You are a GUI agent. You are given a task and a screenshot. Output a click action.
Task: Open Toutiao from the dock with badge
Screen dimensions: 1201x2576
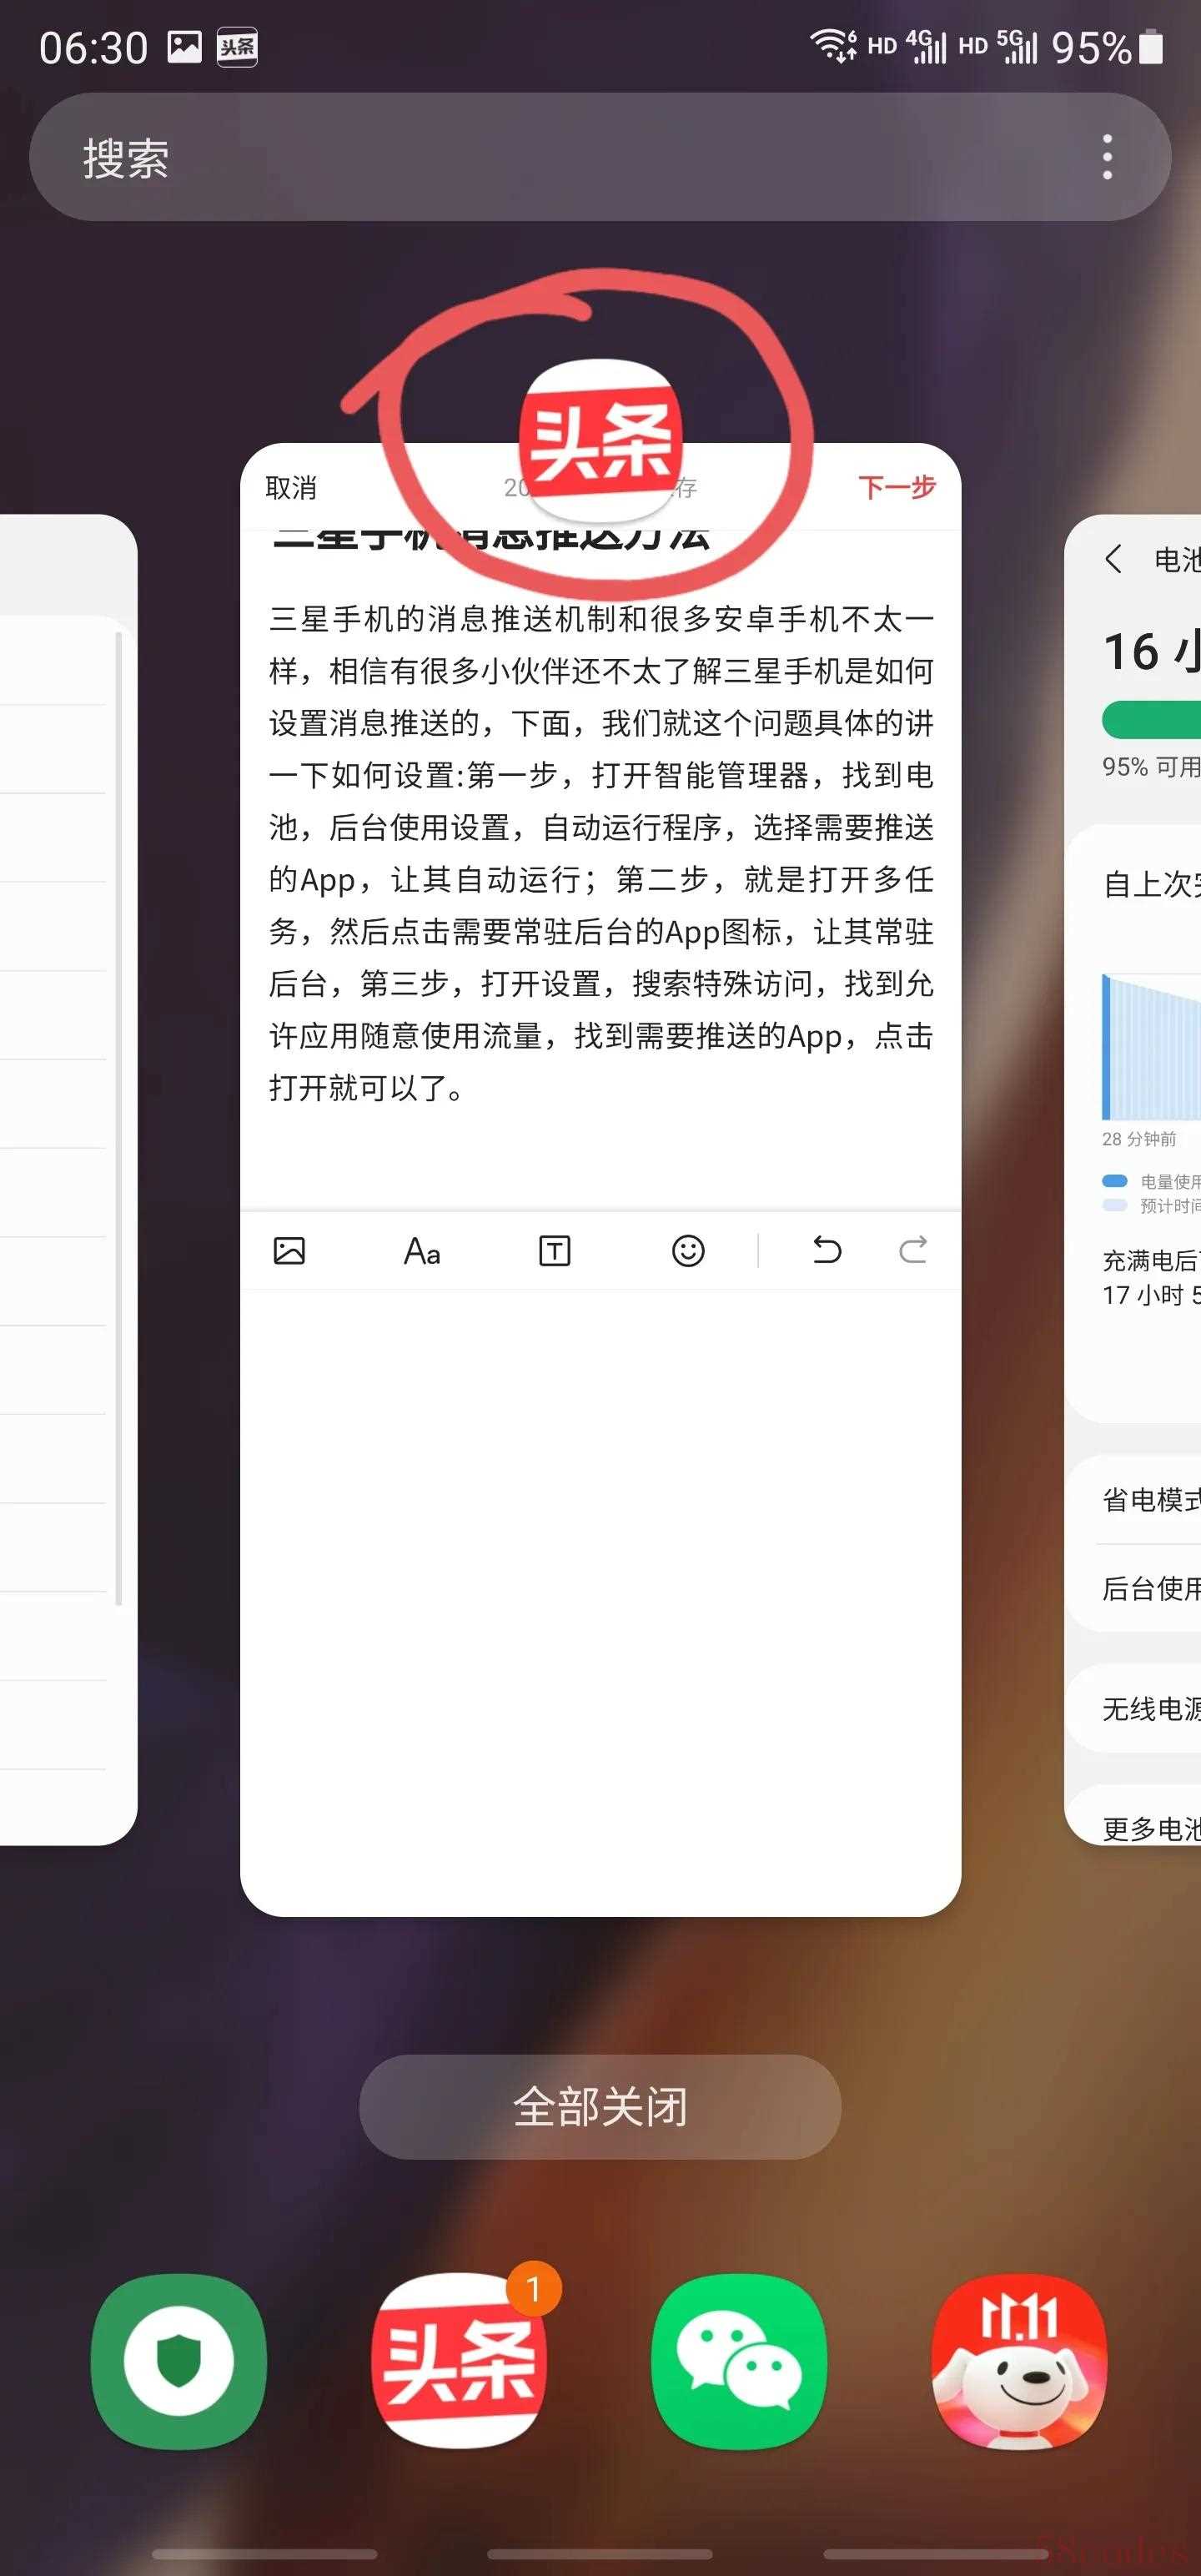(459, 2360)
